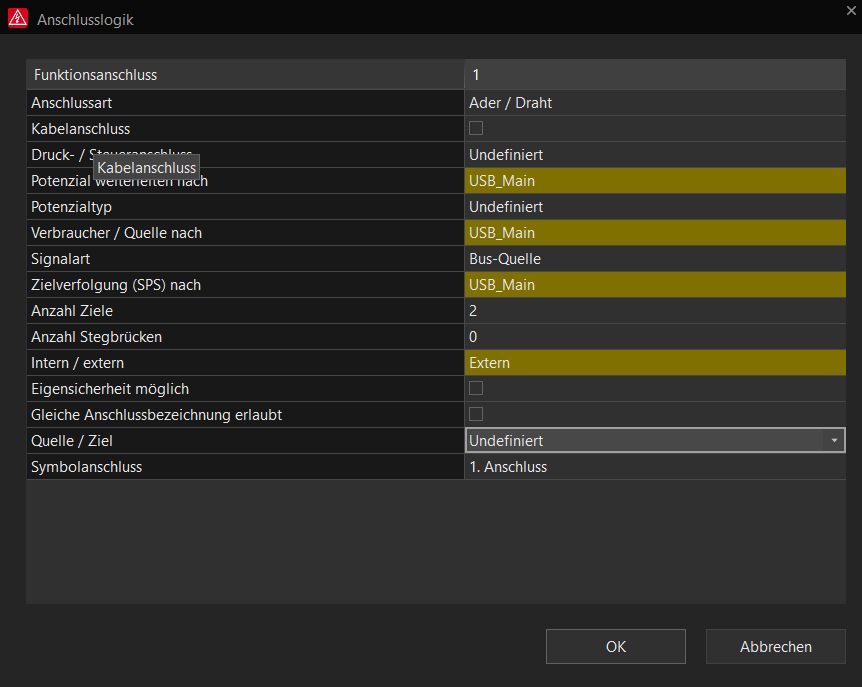Select 'Gleiche Anschlussbezeichnung erlaubt' row label
862x687 pixels.
(245, 414)
